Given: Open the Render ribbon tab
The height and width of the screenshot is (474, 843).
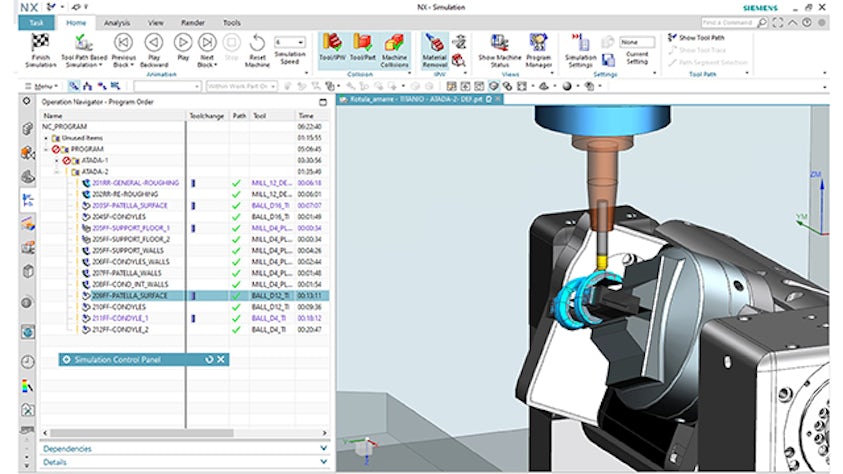Looking at the screenshot, I should pyautogui.click(x=192, y=23).
